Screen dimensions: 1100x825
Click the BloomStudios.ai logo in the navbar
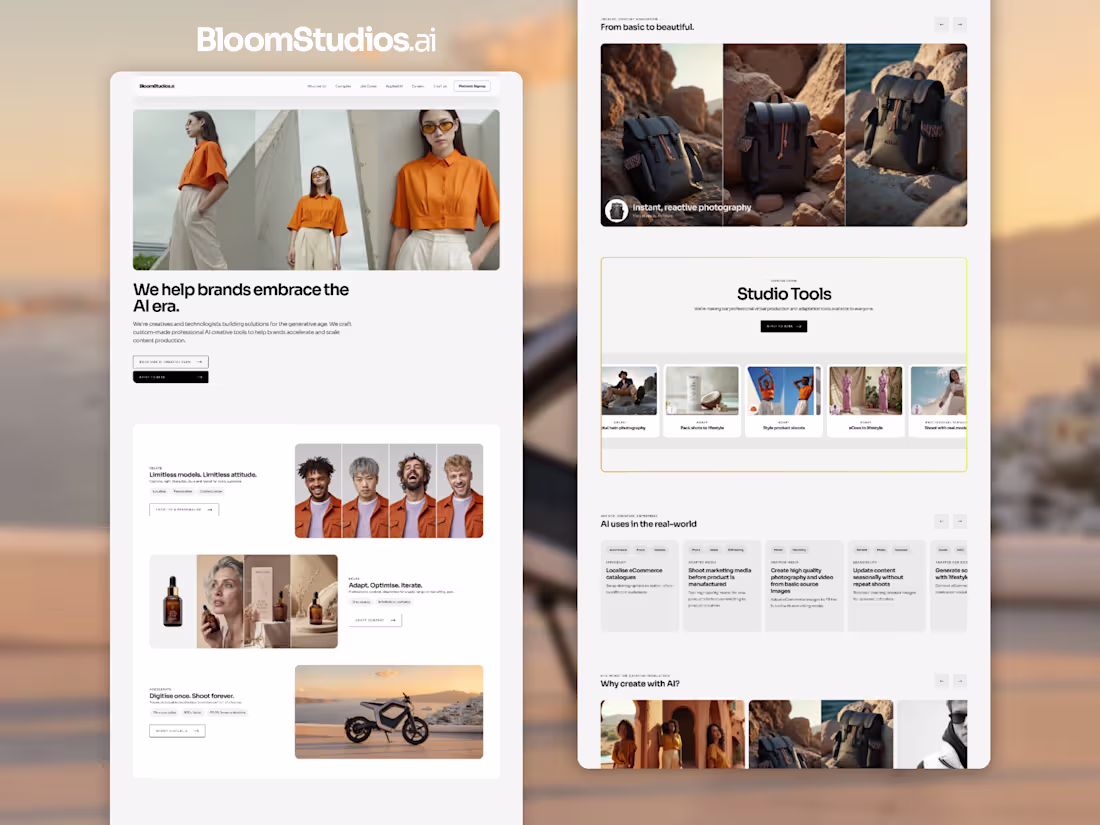click(158, 86)
